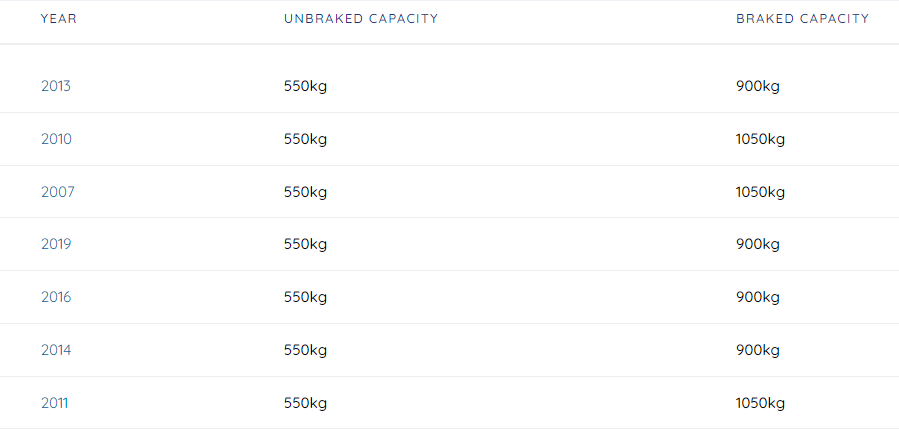The width and height of the screenshot is (899, 448).
Task: Select 550kg unbraked capacity in 2014 row
Action: (x=306, y=350)
